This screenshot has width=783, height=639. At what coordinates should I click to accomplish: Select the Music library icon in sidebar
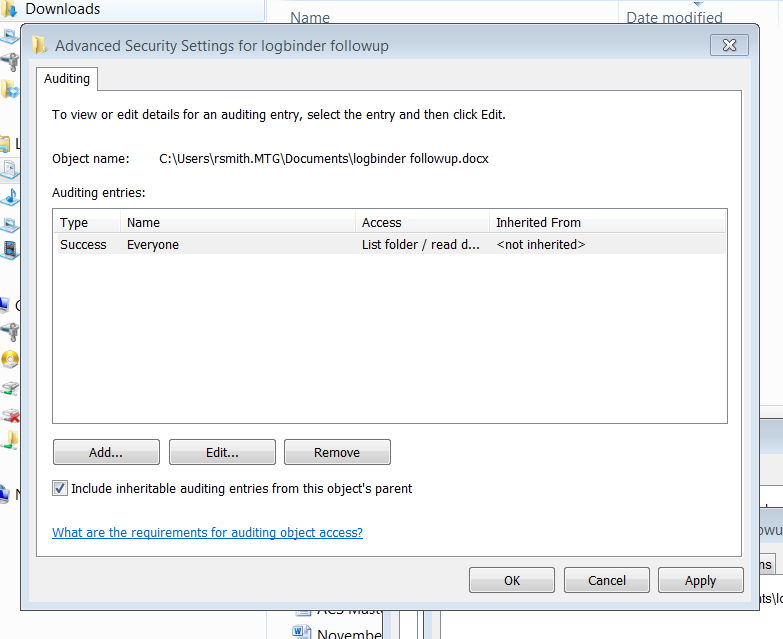pos(9,194)
